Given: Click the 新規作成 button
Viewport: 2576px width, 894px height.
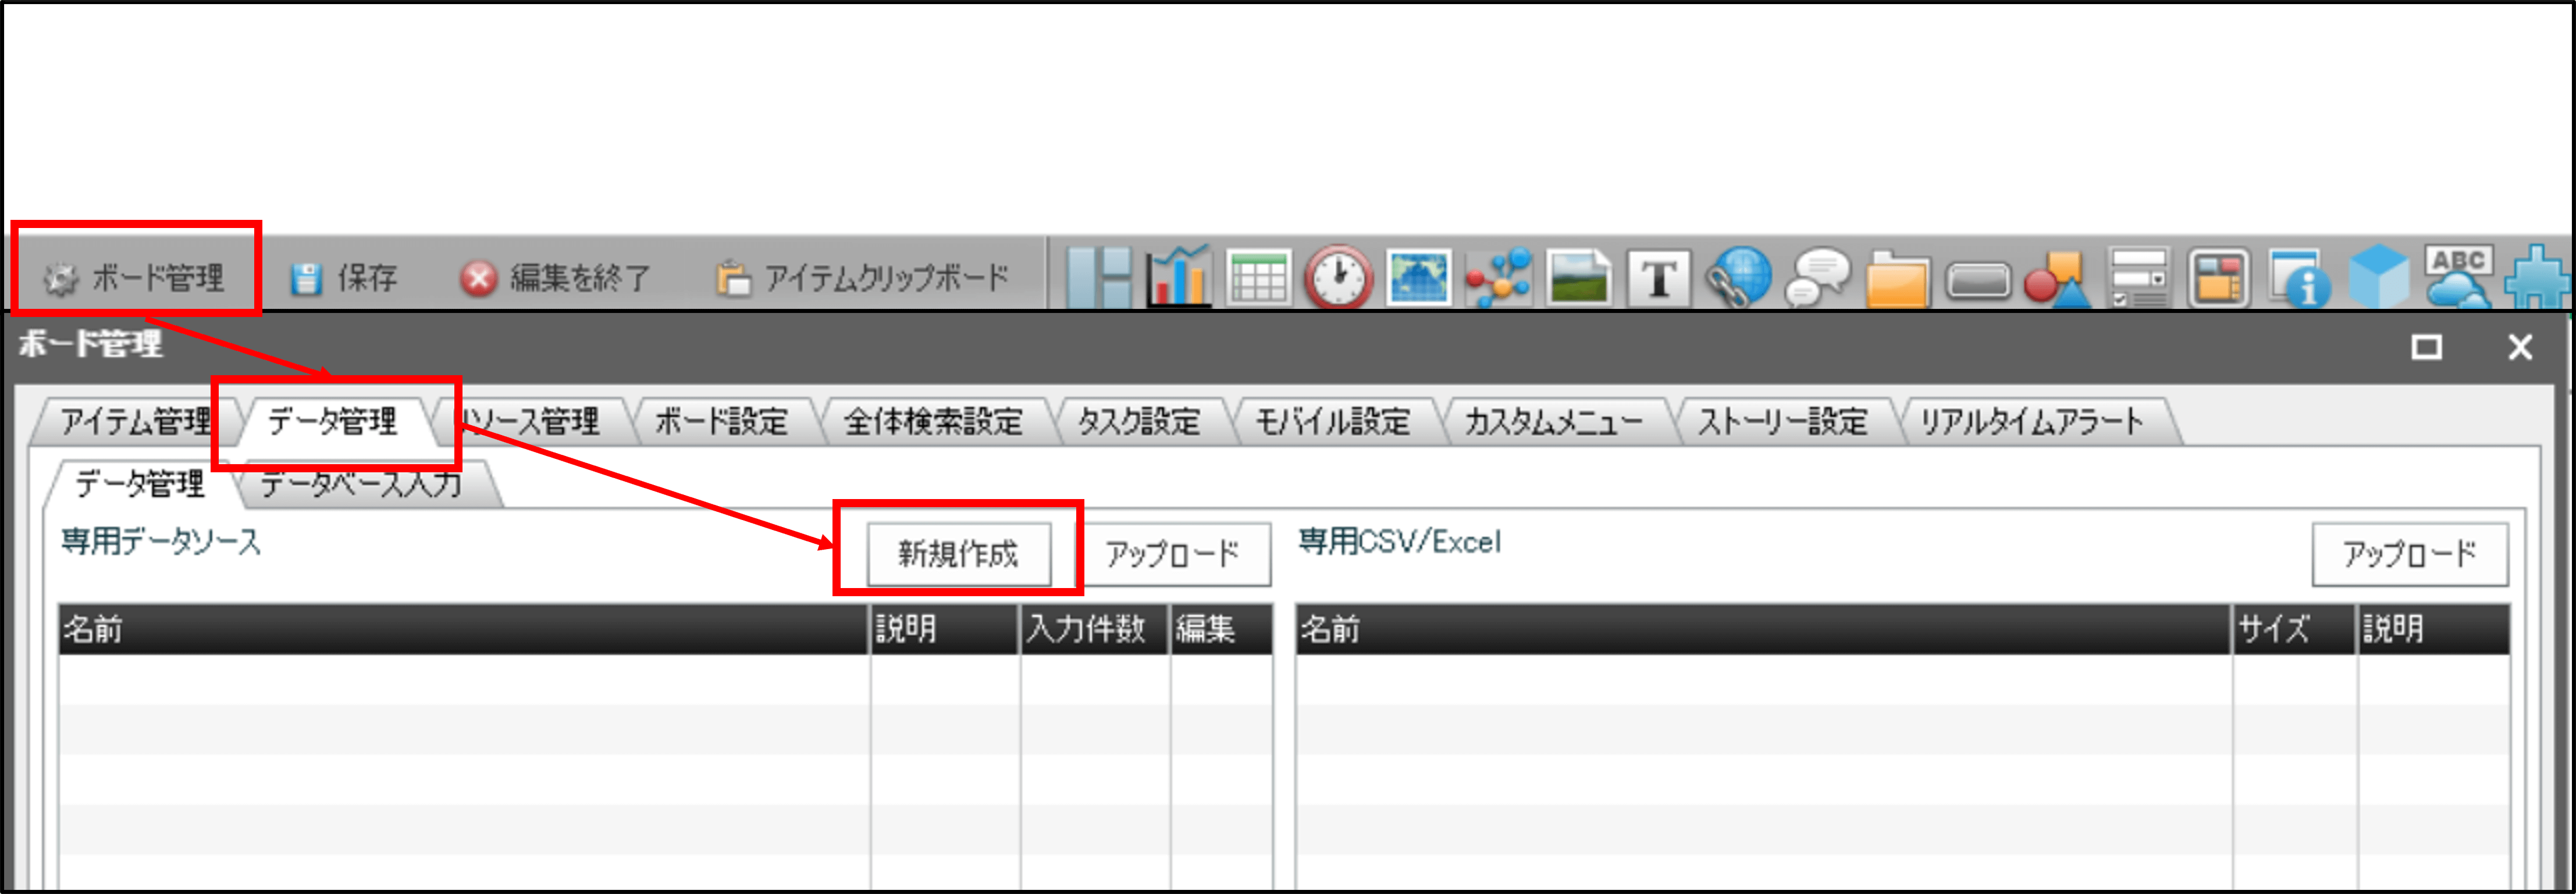Looking at the screenshot, I should point(958,553).
